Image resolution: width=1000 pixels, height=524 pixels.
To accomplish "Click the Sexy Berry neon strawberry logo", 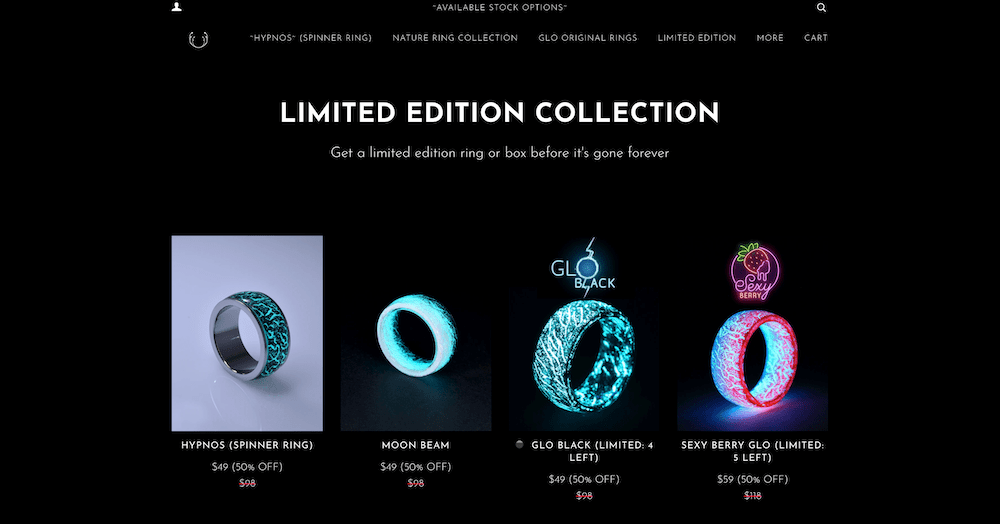I will [x=754, y=272].
